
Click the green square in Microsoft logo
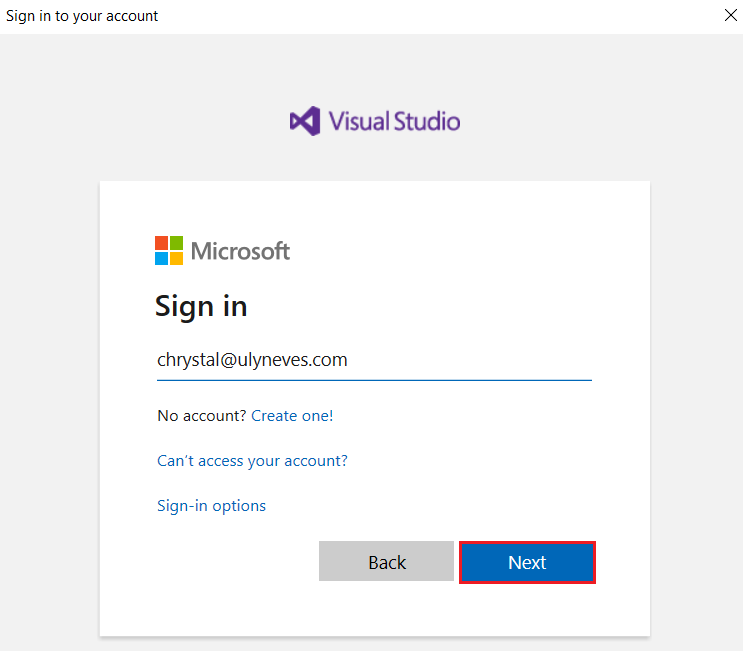point(176,243)
